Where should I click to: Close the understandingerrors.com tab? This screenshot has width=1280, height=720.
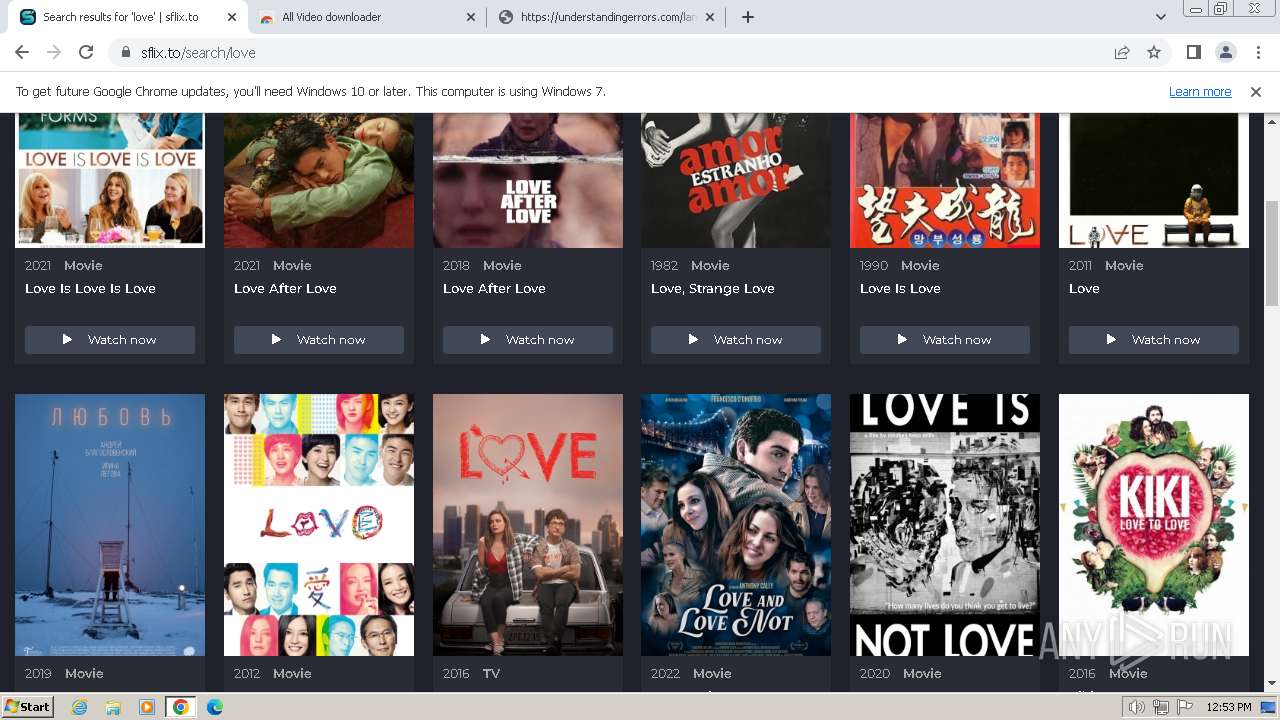pos(709,17)
